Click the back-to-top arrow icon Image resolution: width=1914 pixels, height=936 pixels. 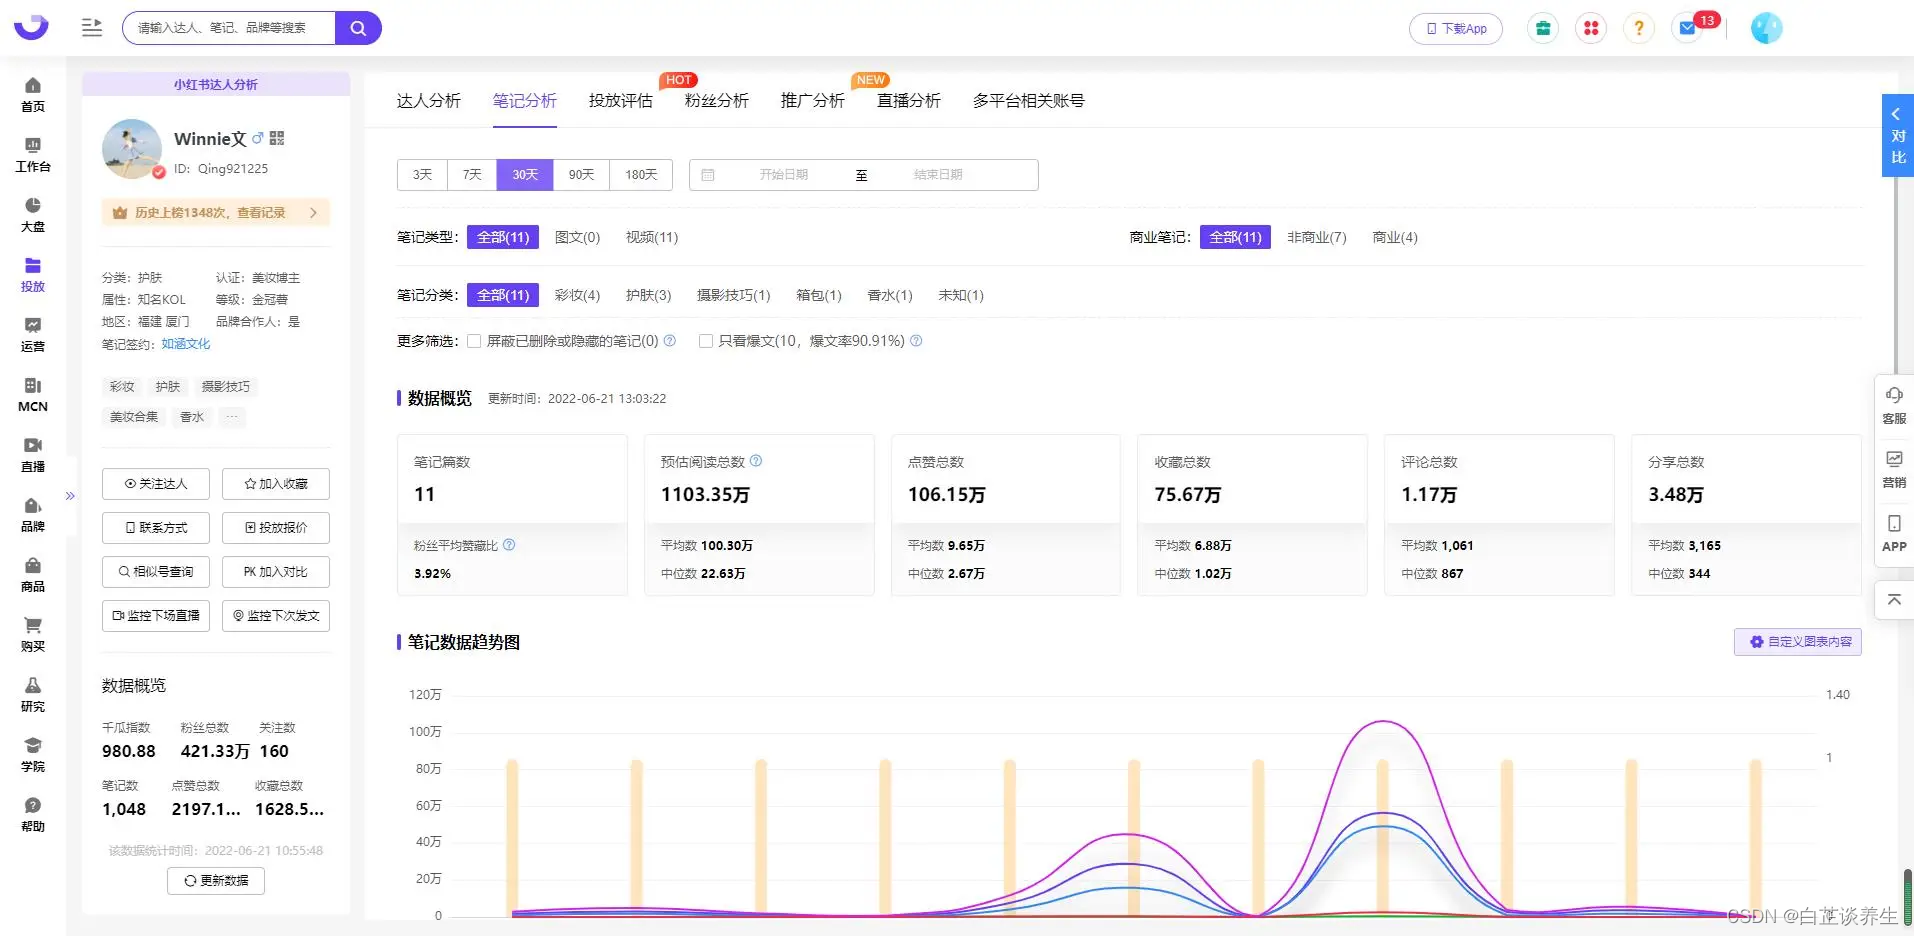(1894, 600)
